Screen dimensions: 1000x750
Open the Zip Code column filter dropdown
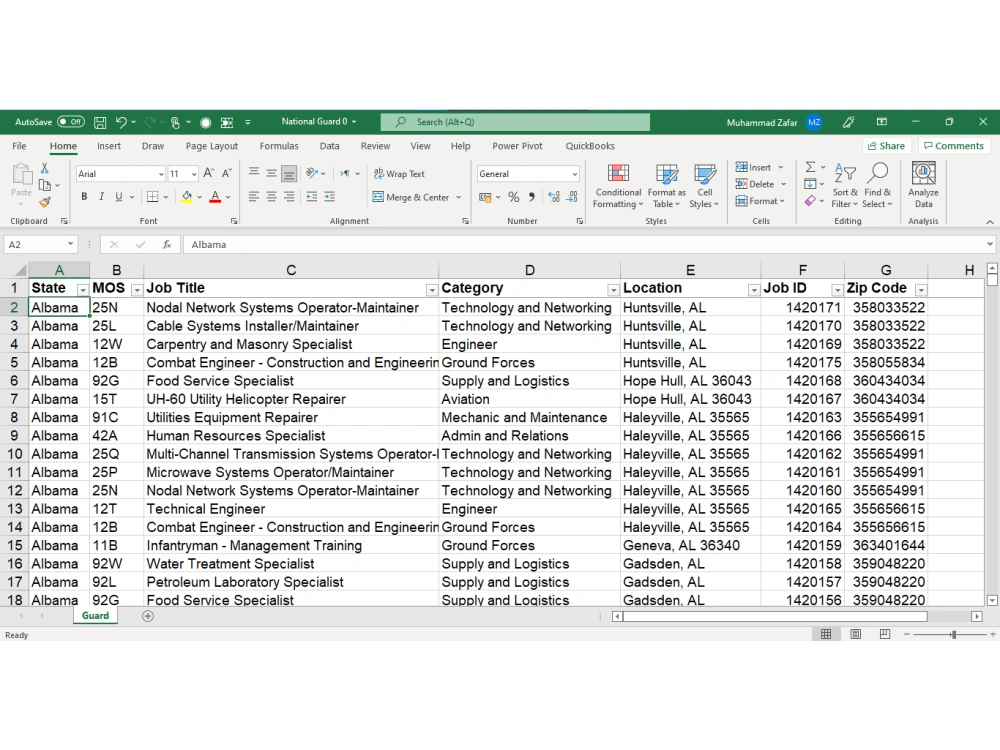(921, 290)
